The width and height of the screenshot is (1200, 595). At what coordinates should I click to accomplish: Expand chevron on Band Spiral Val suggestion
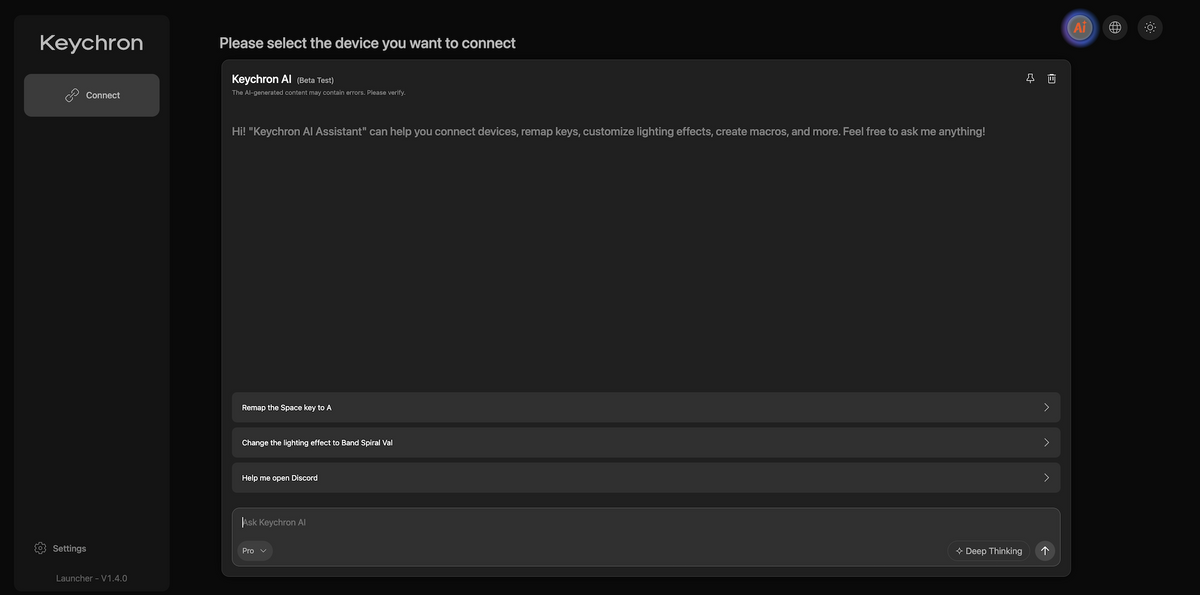1047,443
